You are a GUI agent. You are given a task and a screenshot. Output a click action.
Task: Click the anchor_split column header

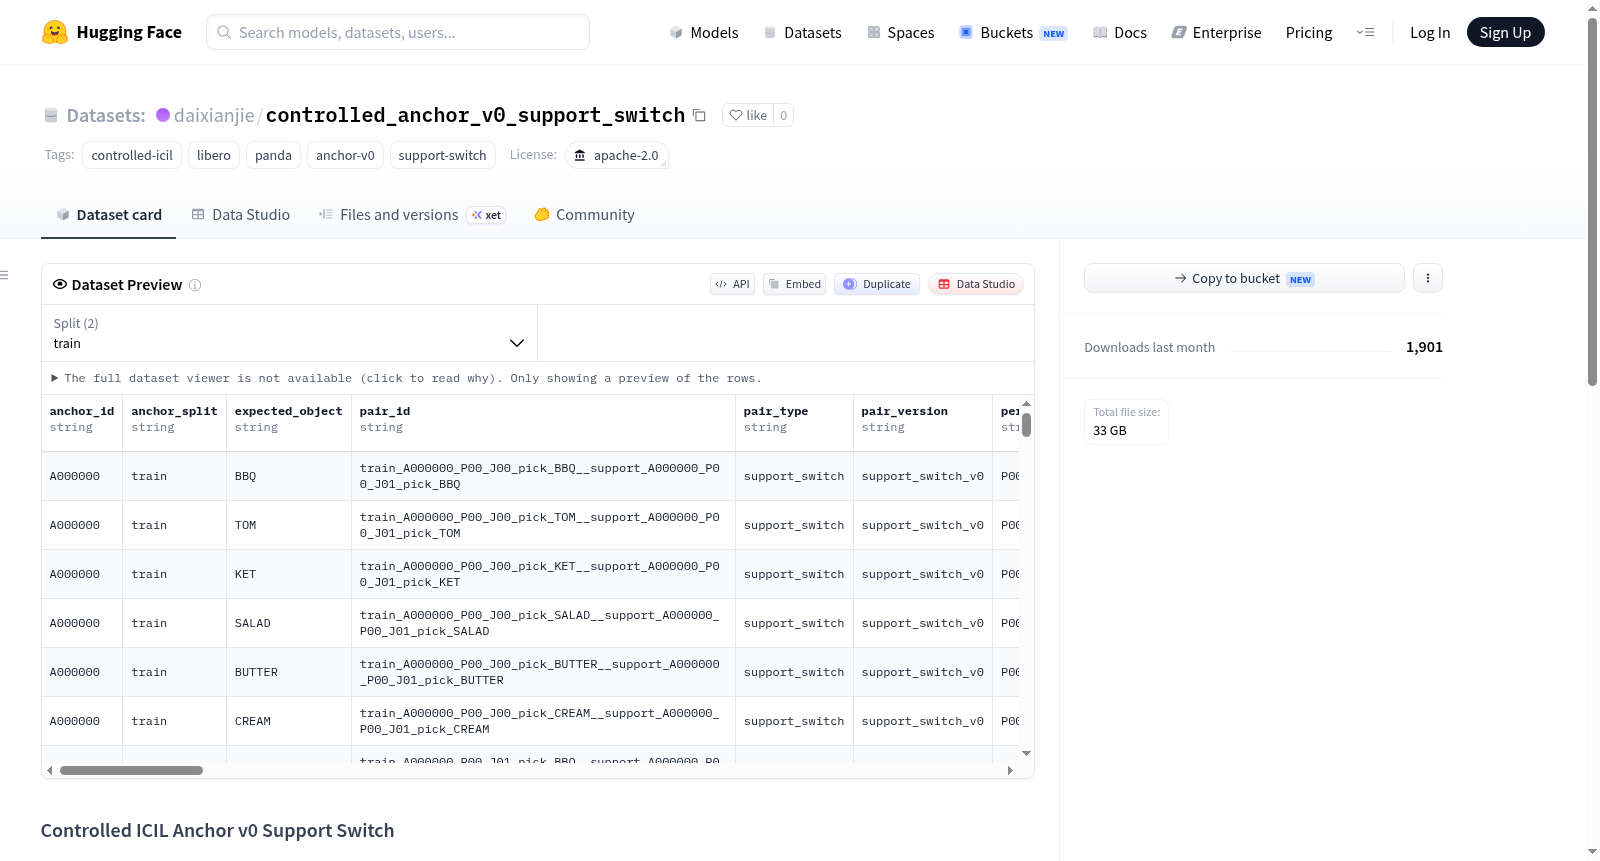(175, 419)
